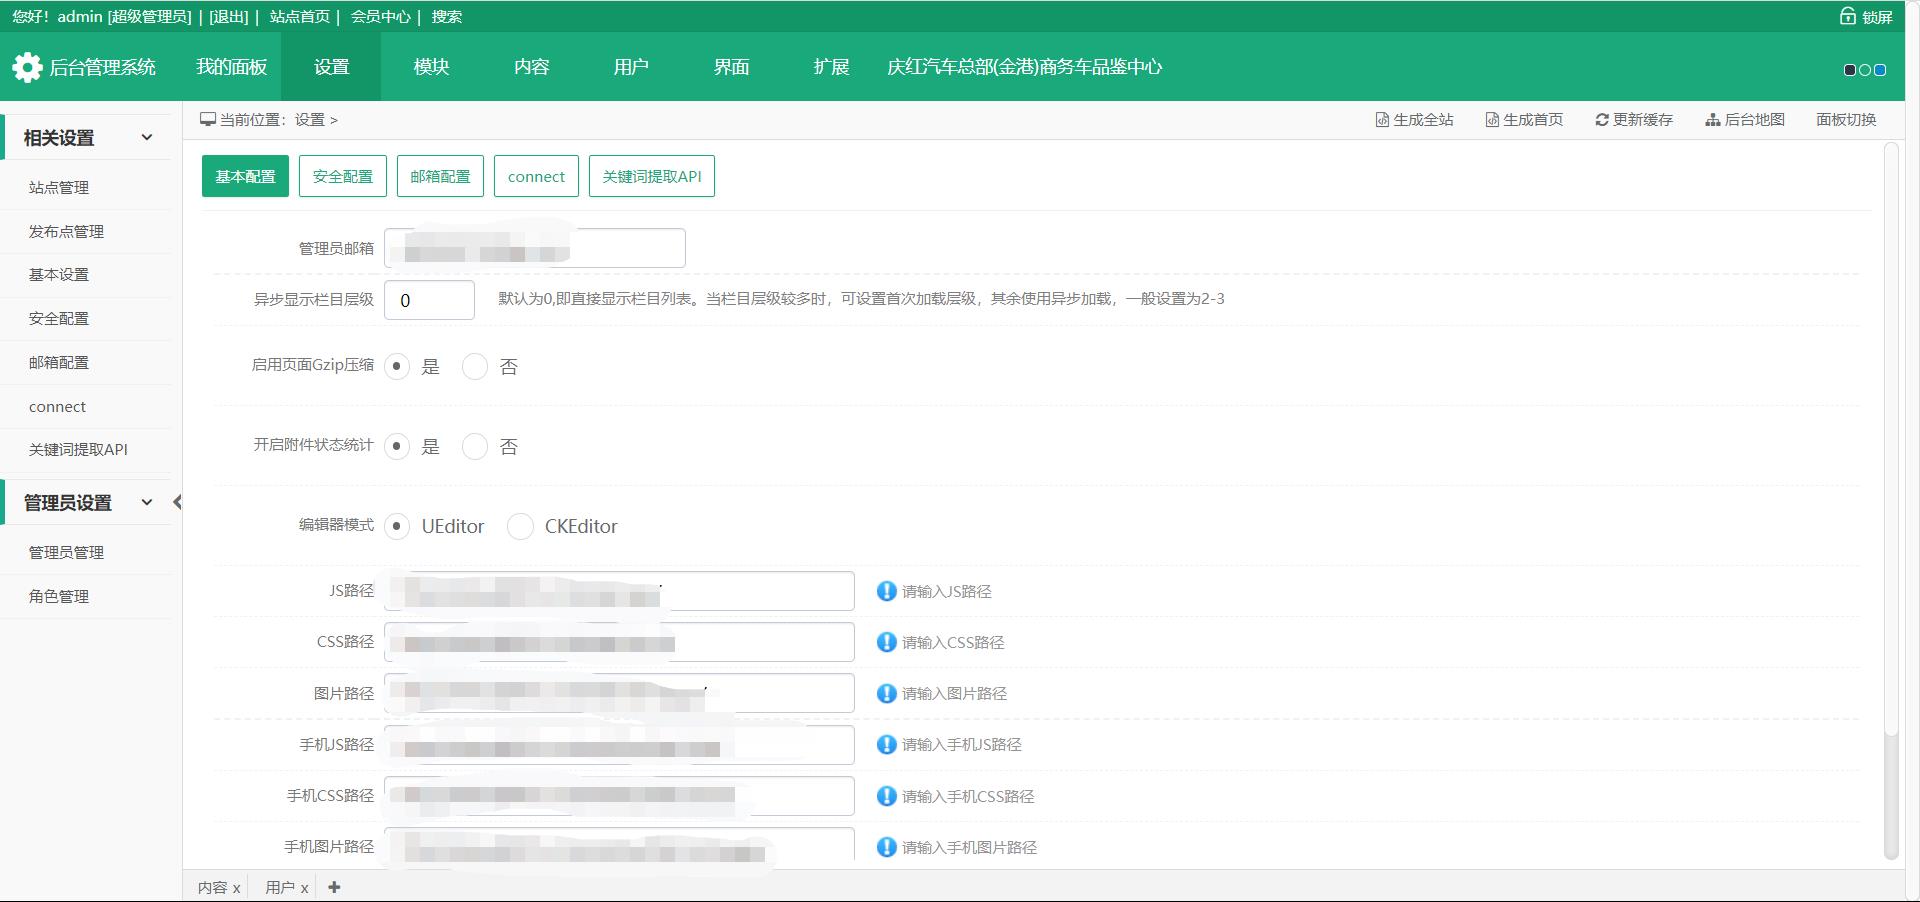Open the 用户 top menu
The image size is (1920, 902).
[631, 67]
